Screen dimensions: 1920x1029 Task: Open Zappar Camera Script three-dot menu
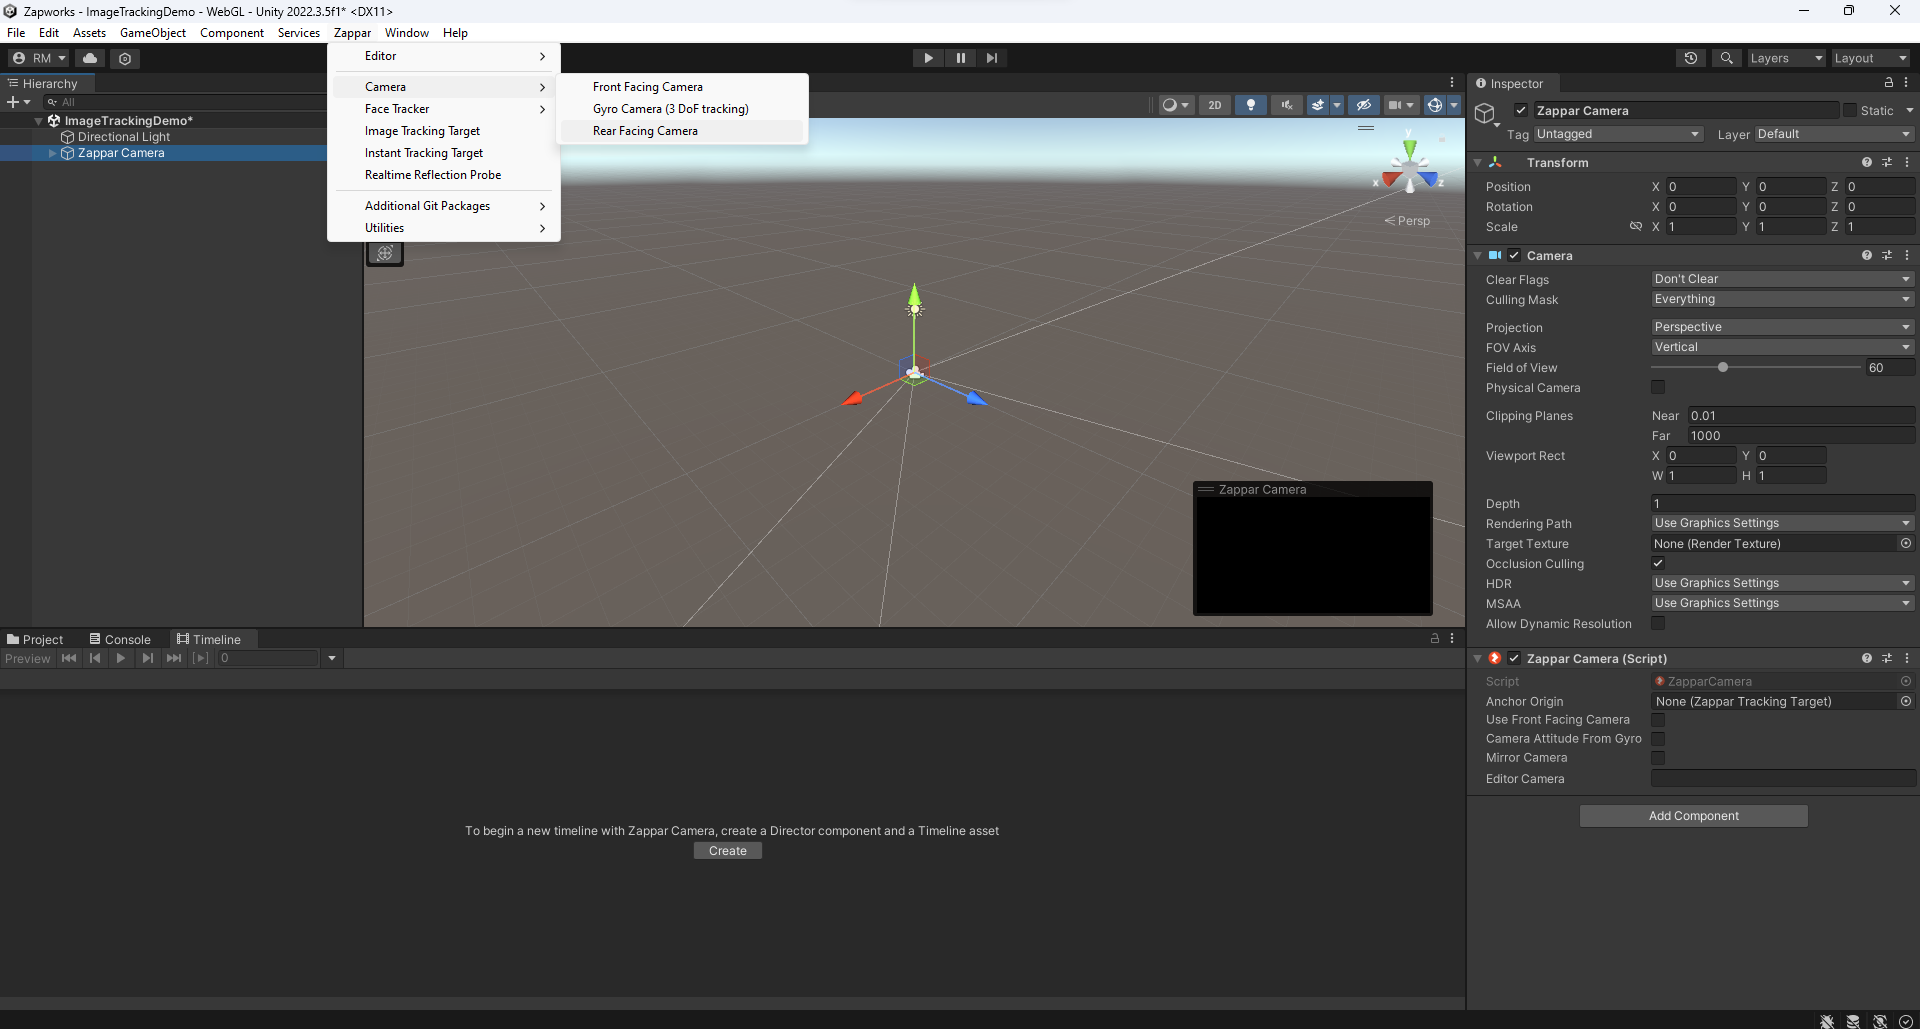(1907, 658)
